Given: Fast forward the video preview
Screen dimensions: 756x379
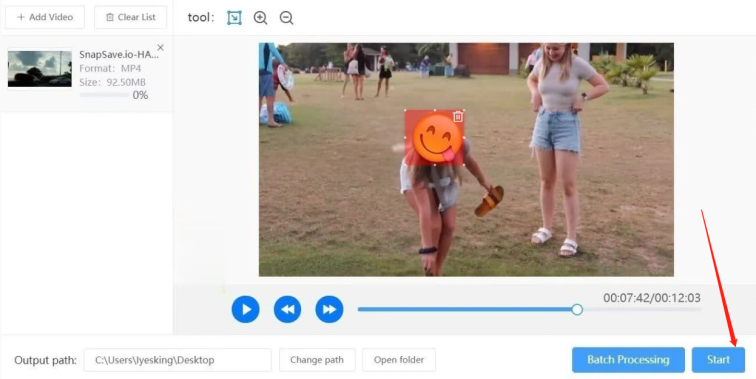Looking at the screenshot, I should 329,309.
